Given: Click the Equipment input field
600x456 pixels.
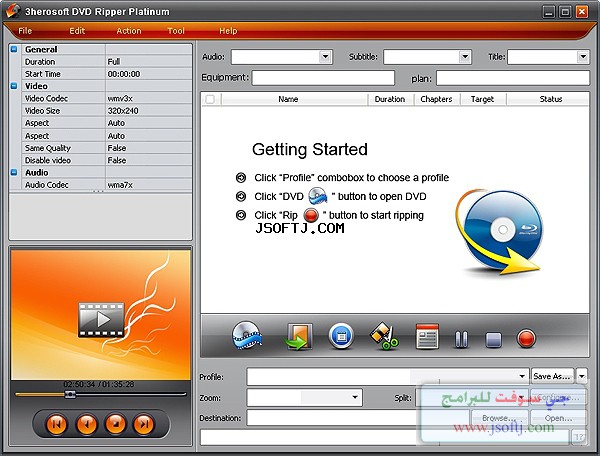Looking at the screenshot, I should [323, 78].
